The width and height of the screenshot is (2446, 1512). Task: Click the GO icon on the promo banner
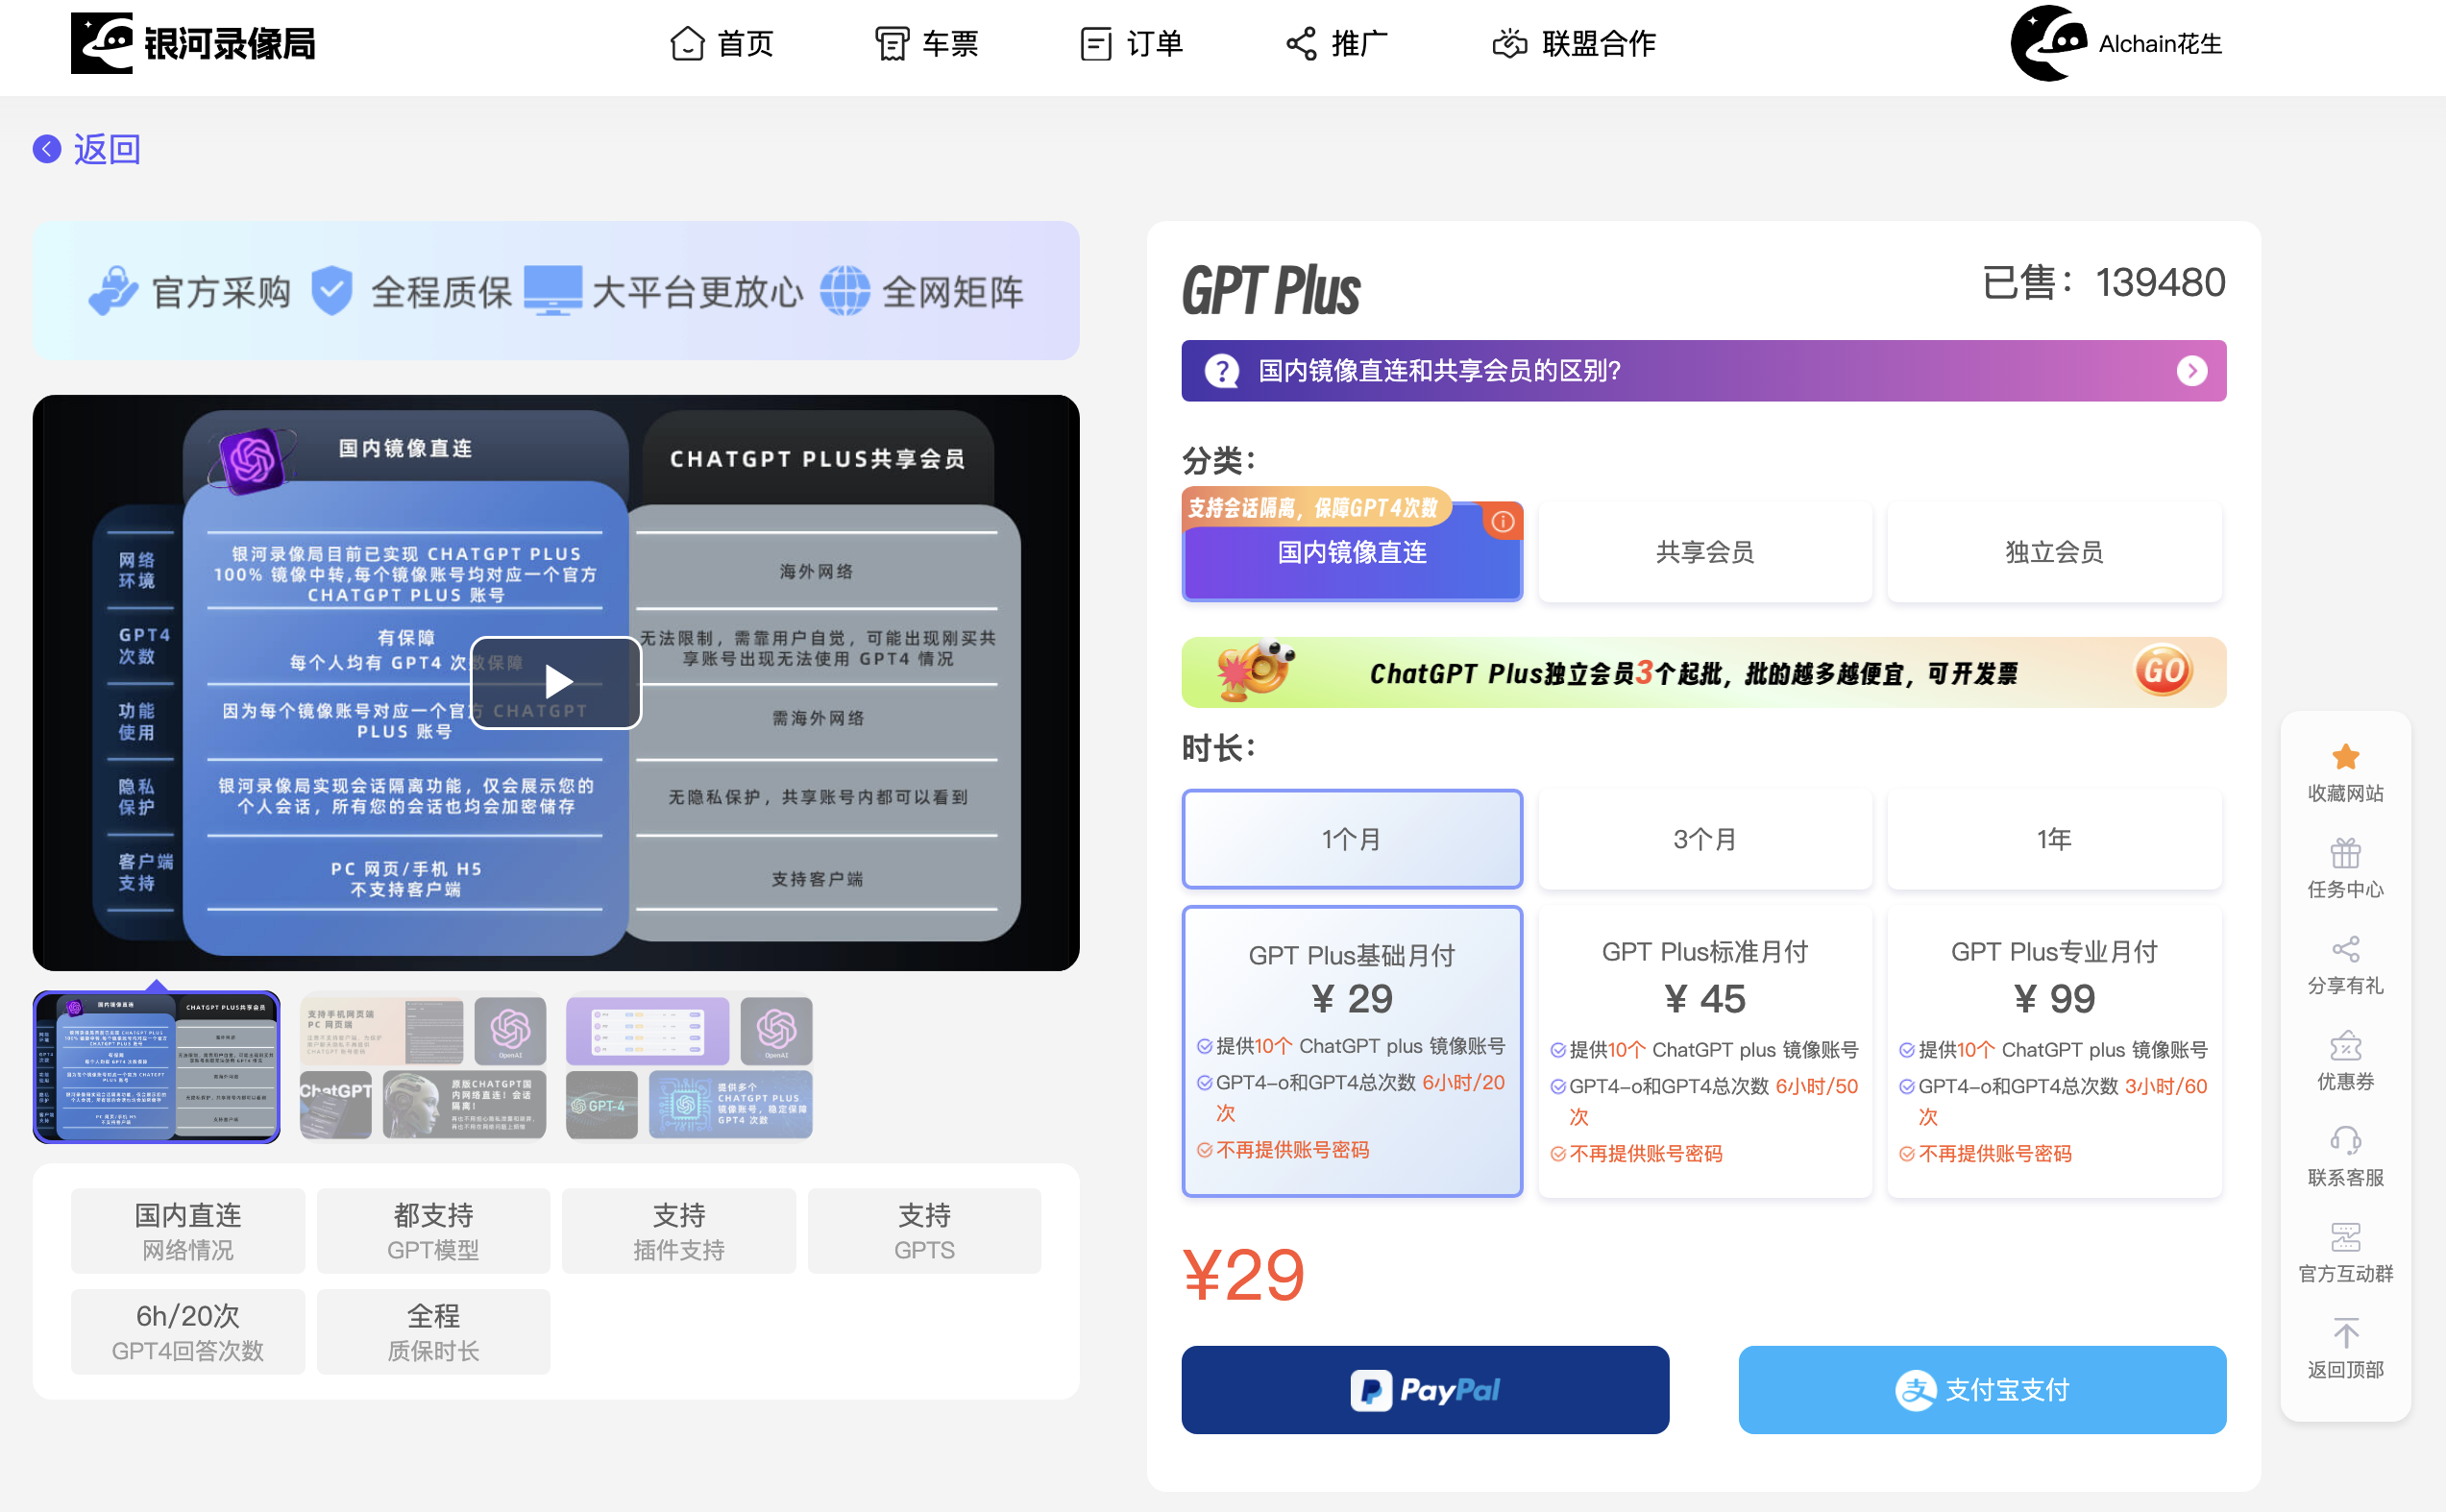point(2162,671)
